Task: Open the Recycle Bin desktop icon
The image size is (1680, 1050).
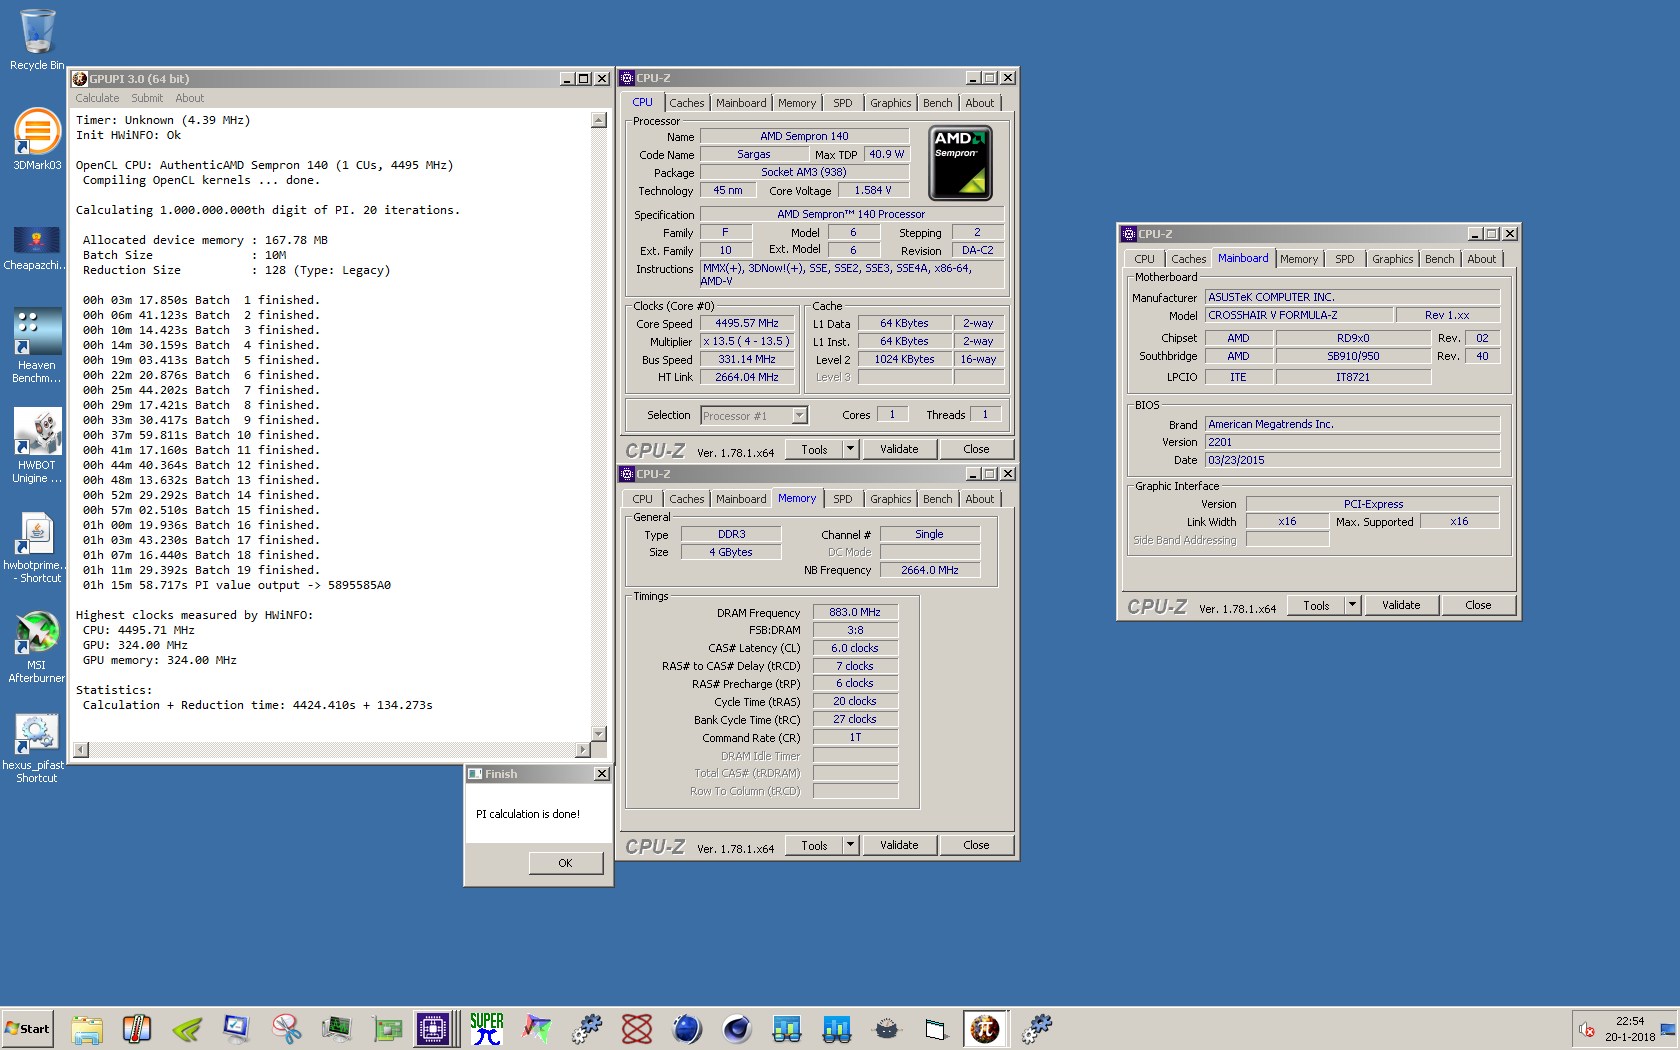Action: click(x=37, y=40)
